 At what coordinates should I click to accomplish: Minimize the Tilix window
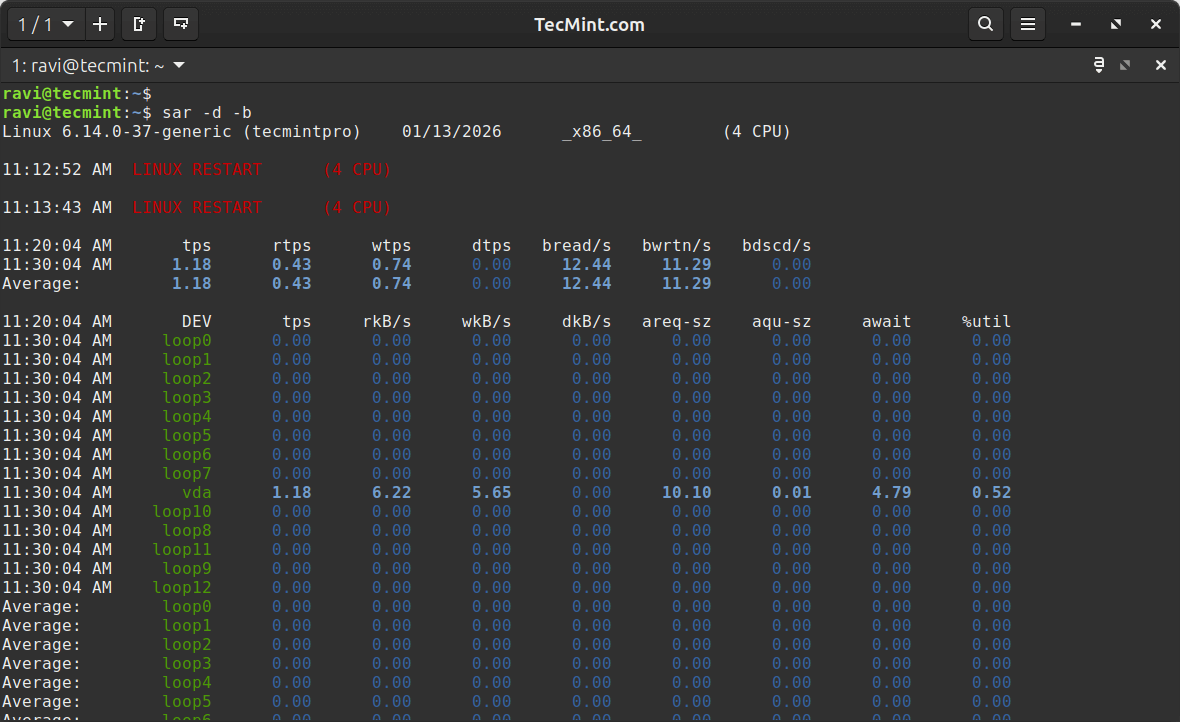[x=1074, y=23]
